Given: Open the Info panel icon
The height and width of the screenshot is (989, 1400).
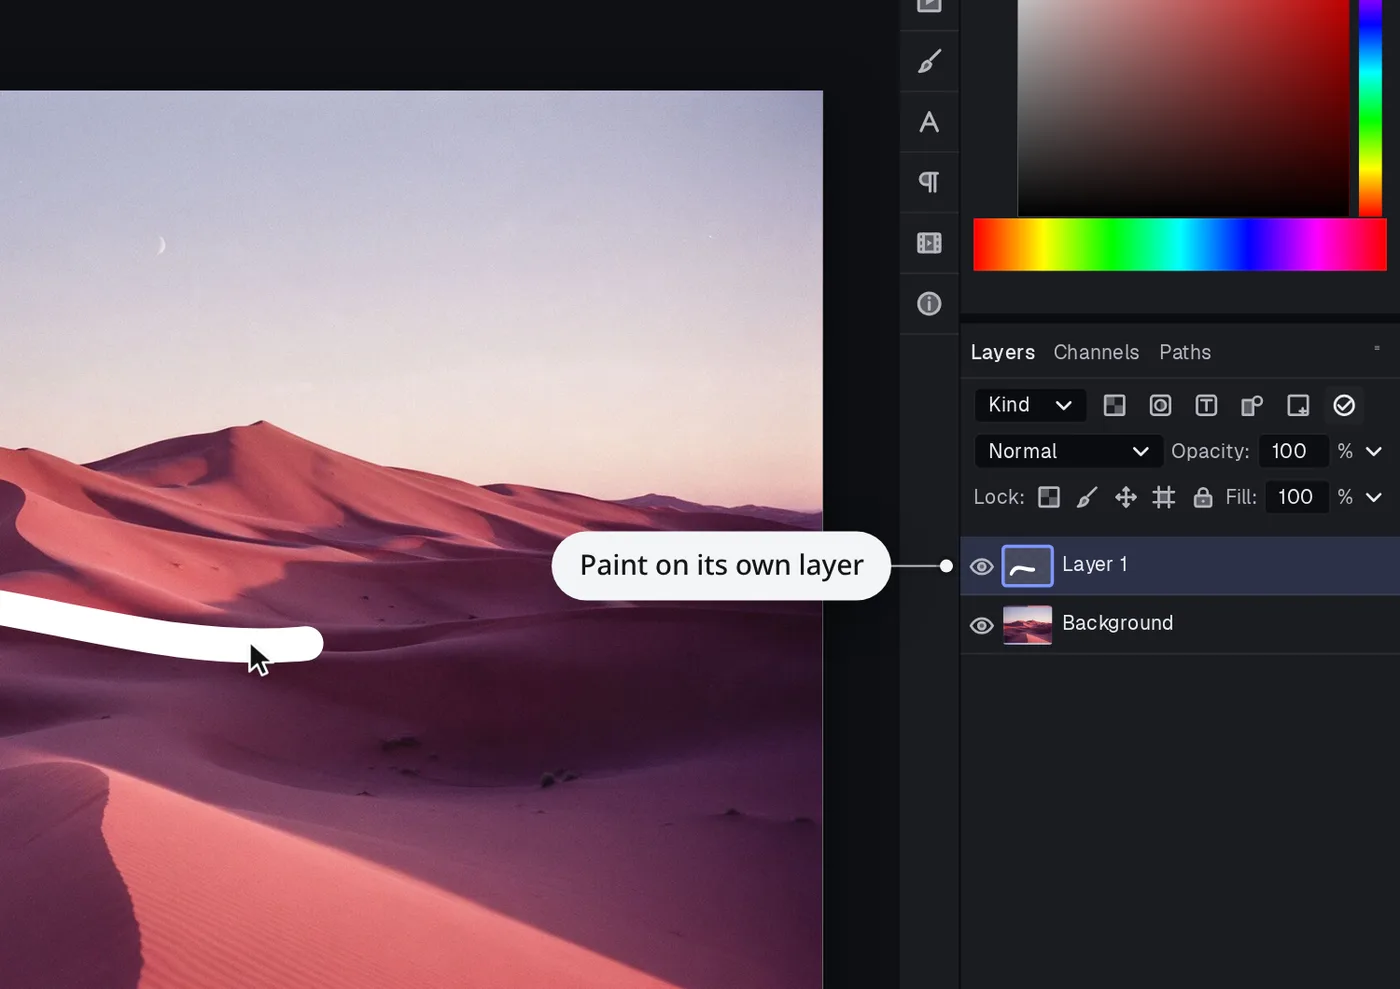Looking at the screenshot, I should click(x=929, y=303).
